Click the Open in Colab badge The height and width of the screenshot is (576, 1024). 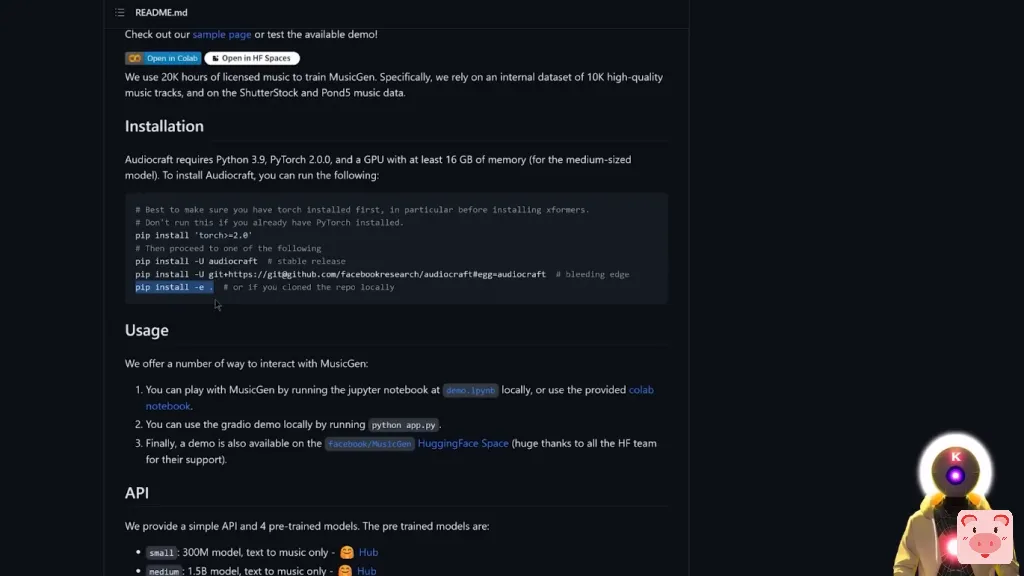click(x=163, y=58)
